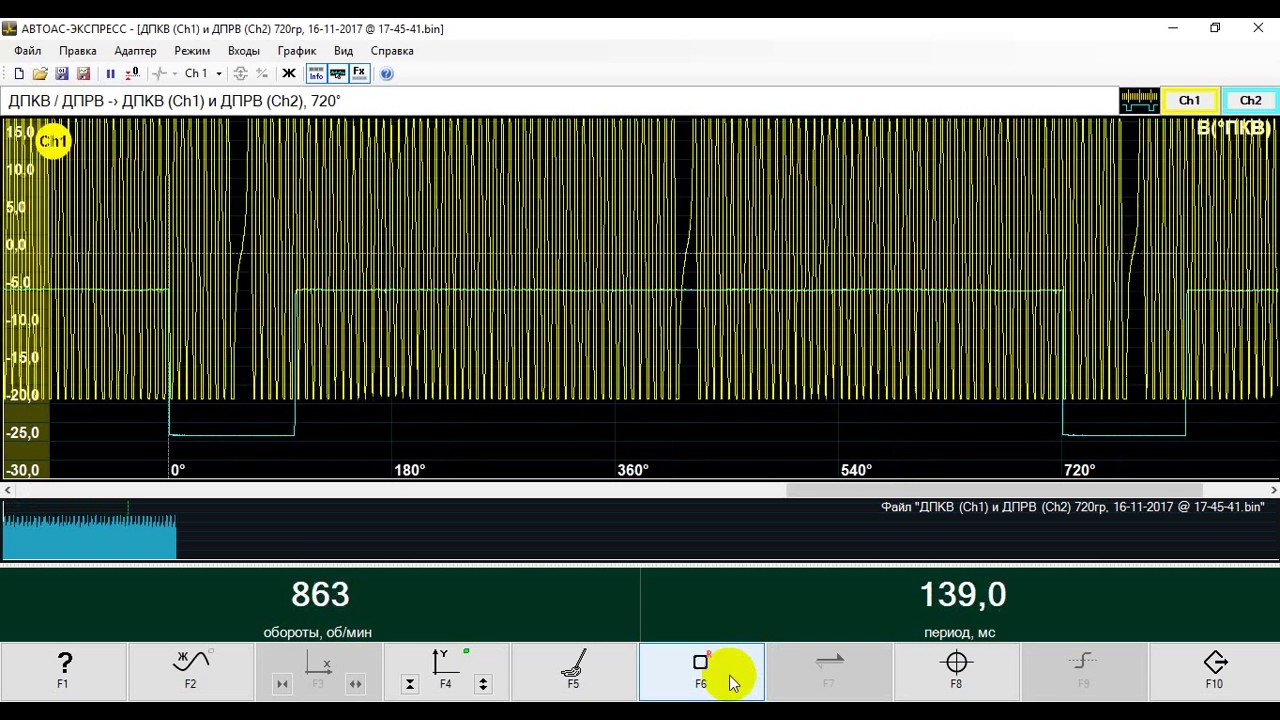1280x720 pixels.
Task: Save the recording with the floppy-disk icon
Action: point(62,74)
